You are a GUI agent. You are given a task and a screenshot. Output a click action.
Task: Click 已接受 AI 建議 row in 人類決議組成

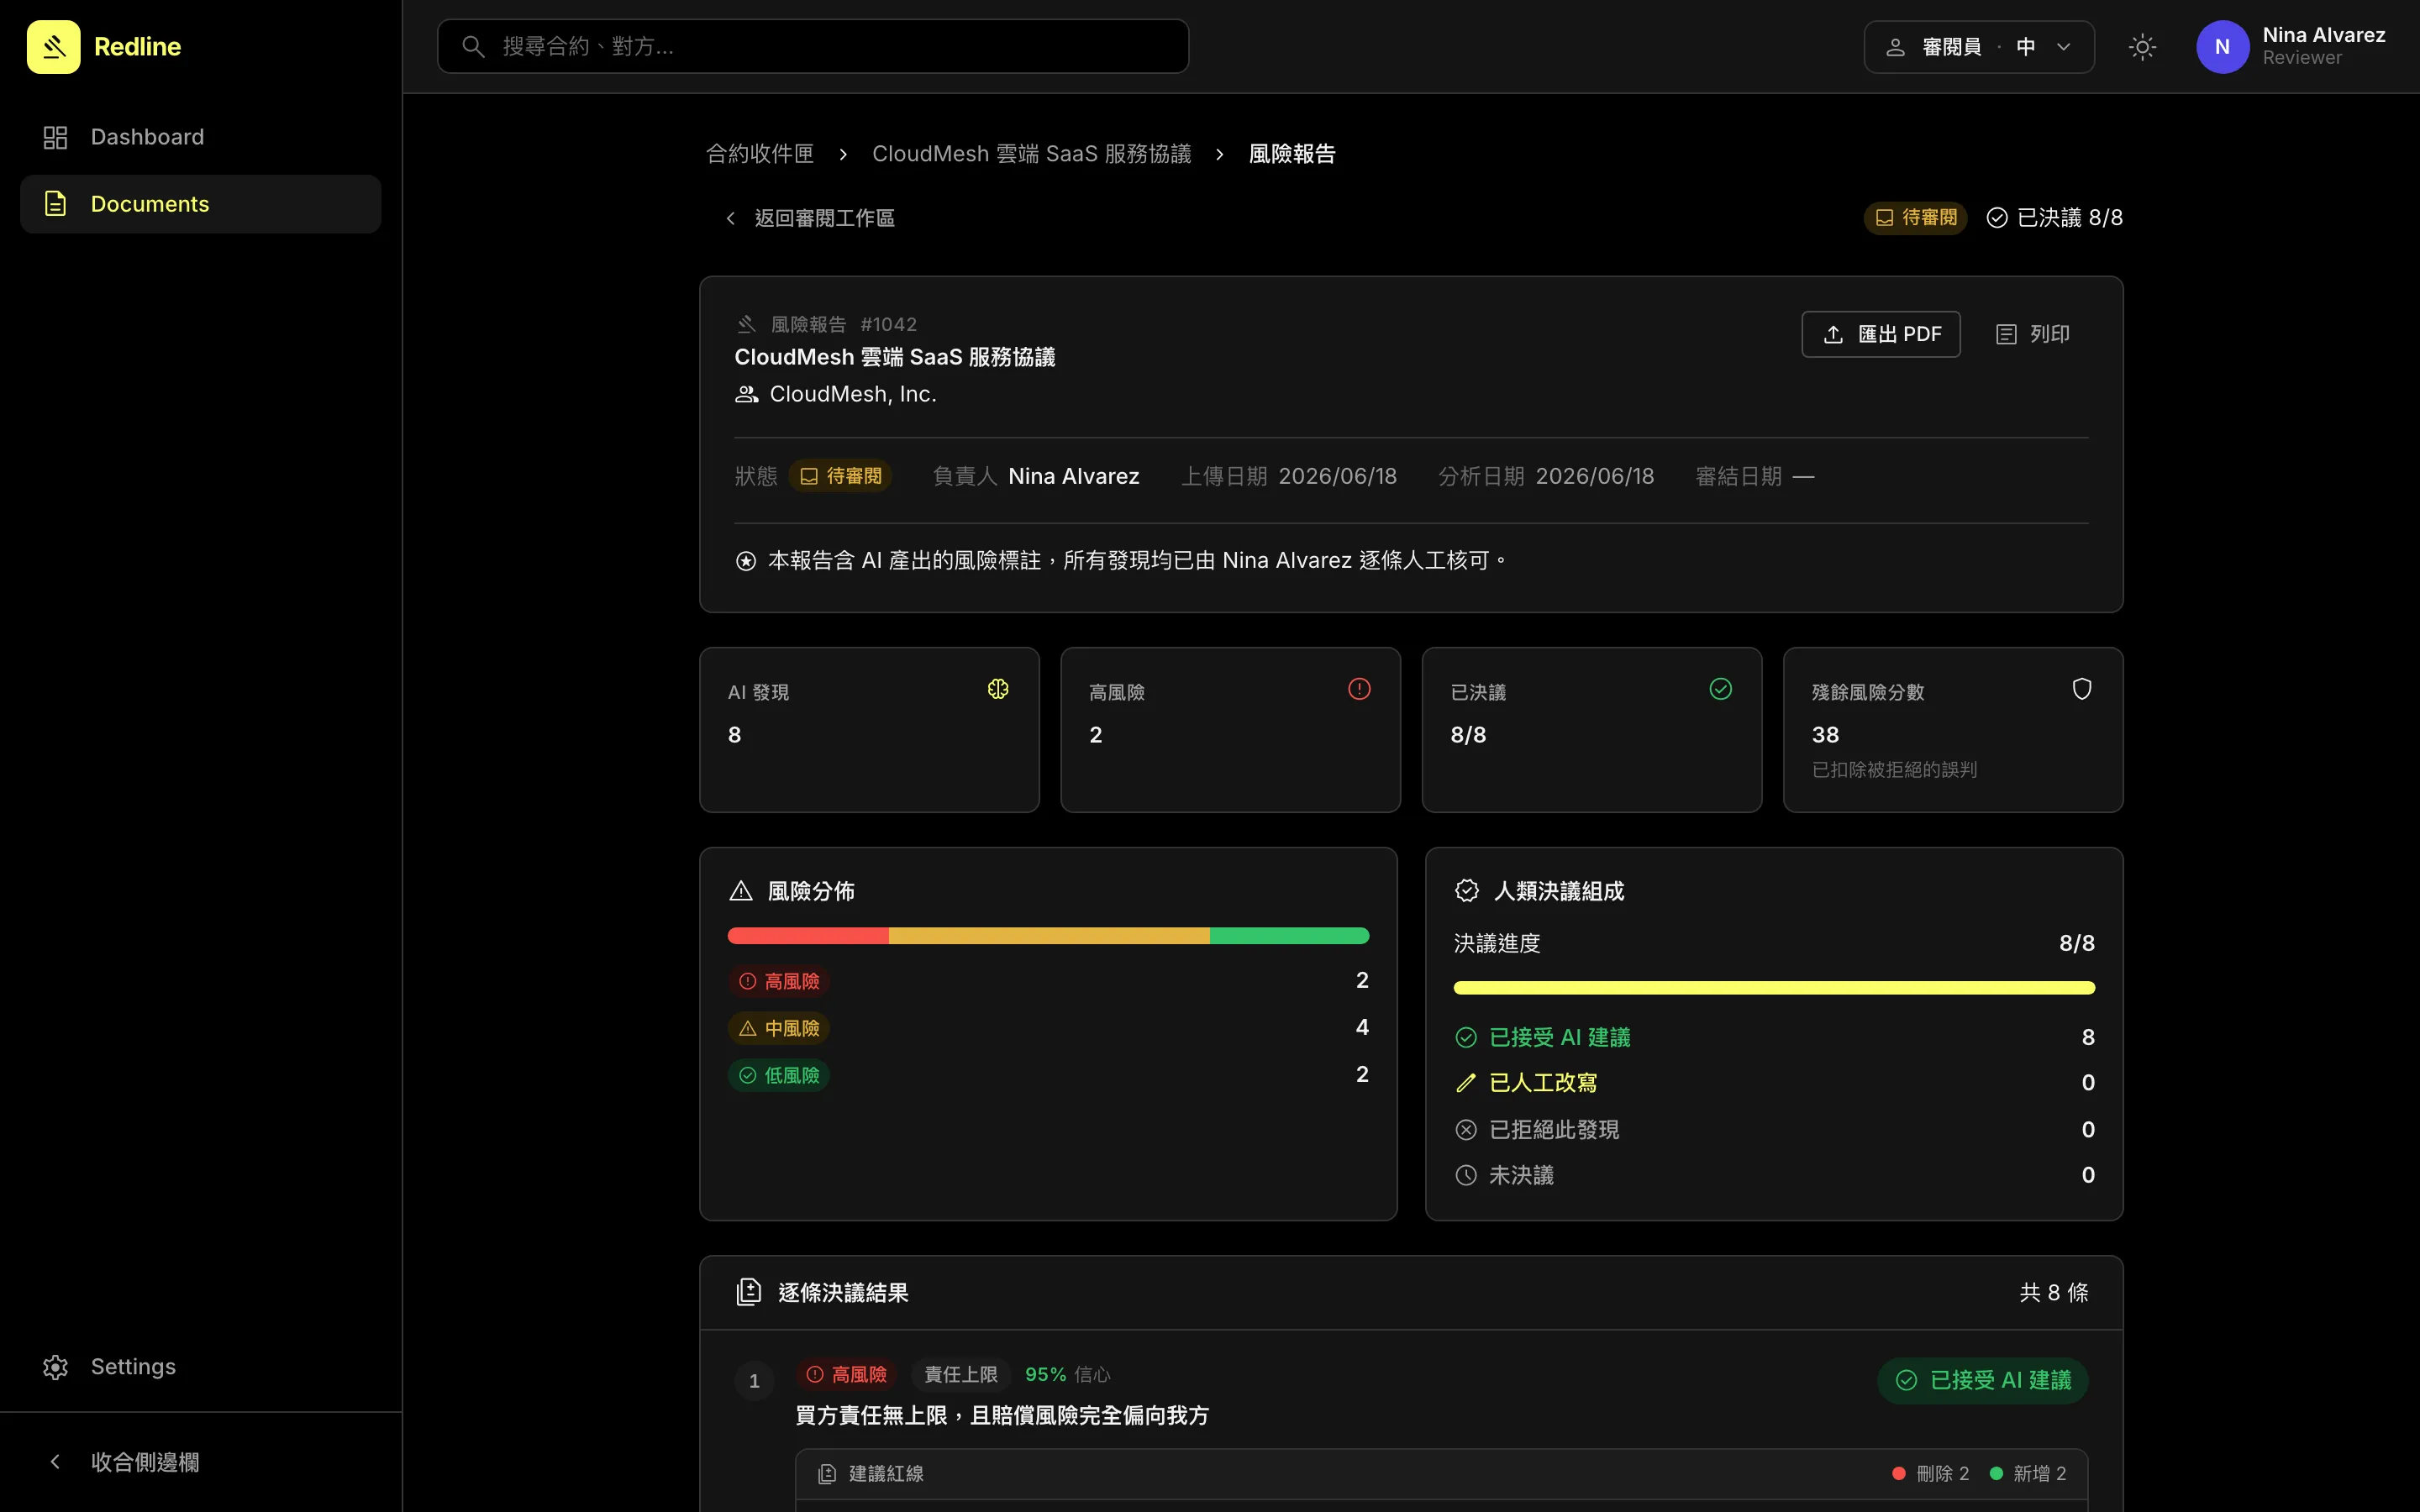click(x=1774, y=1037)
